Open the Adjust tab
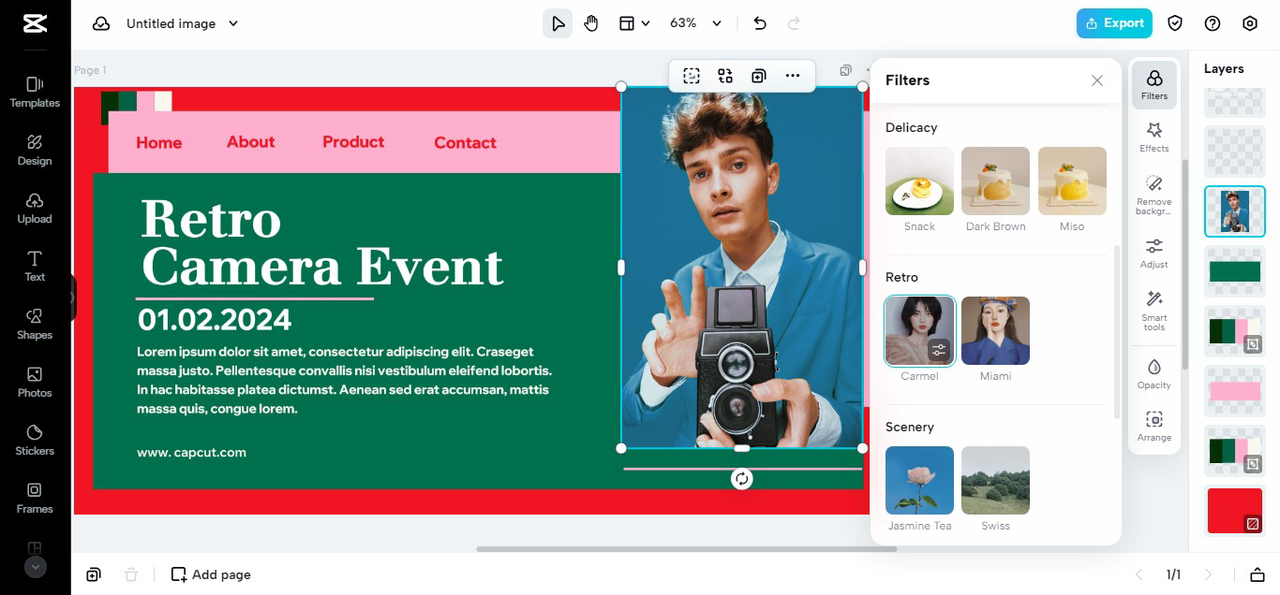The height and width of the screenshot is (595, 1280). pos(1154,253)
